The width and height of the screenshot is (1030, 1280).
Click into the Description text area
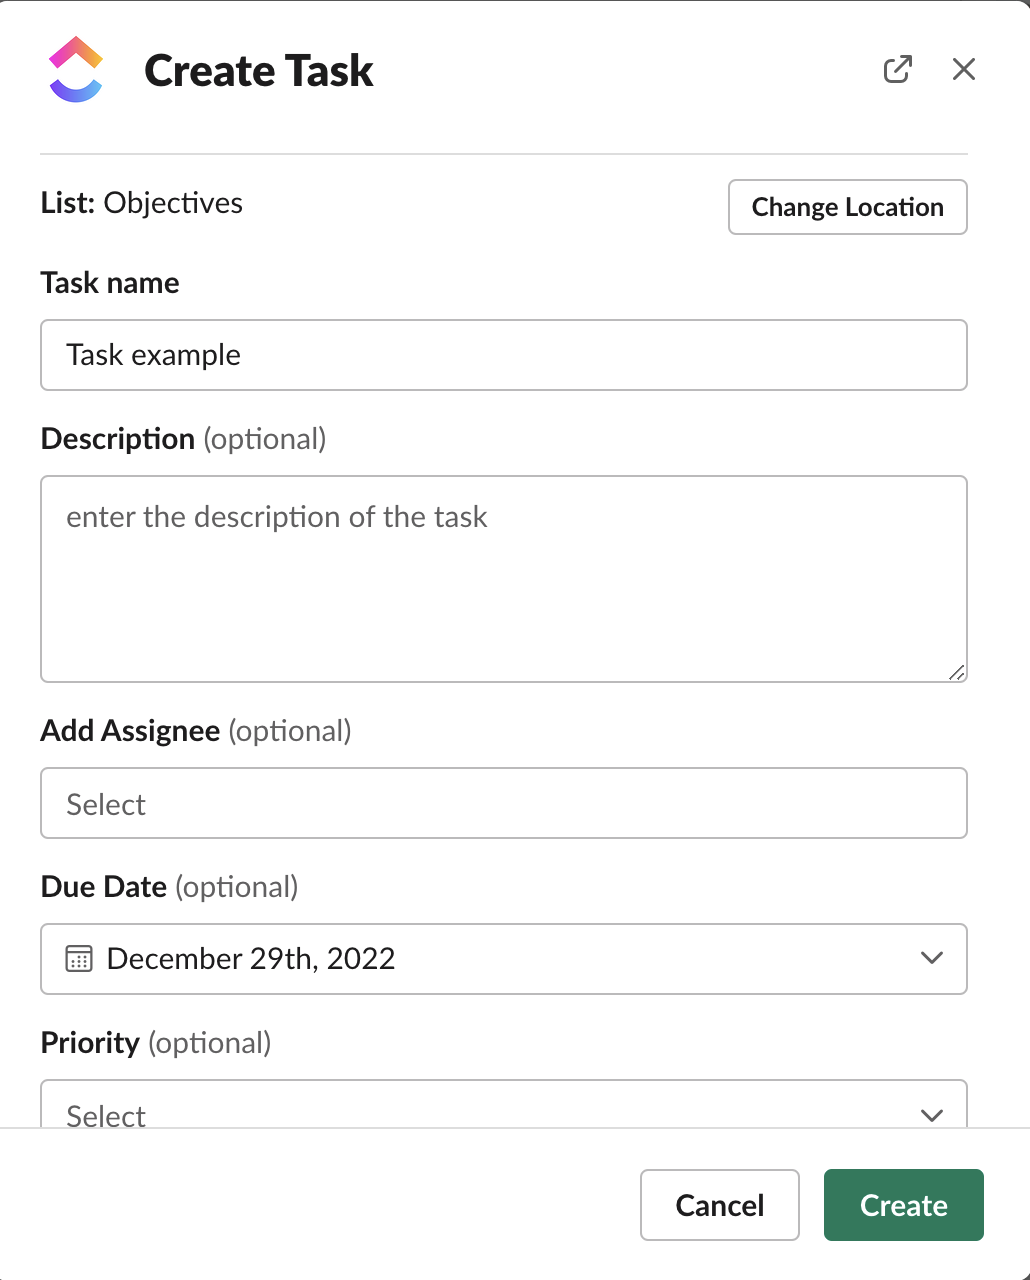(x=503, y=579)
